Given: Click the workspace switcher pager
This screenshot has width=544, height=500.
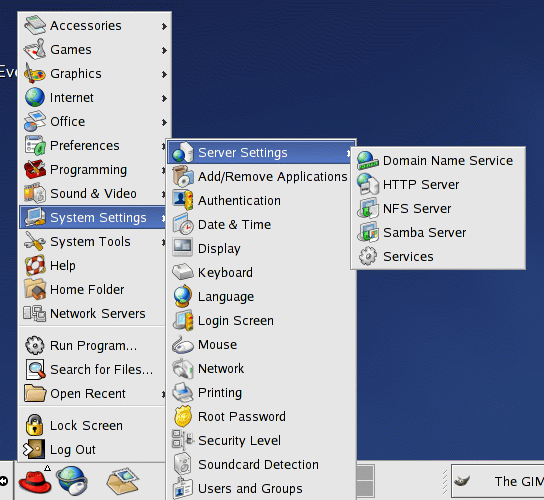Looking at the screenshot, I should point(365,481).
